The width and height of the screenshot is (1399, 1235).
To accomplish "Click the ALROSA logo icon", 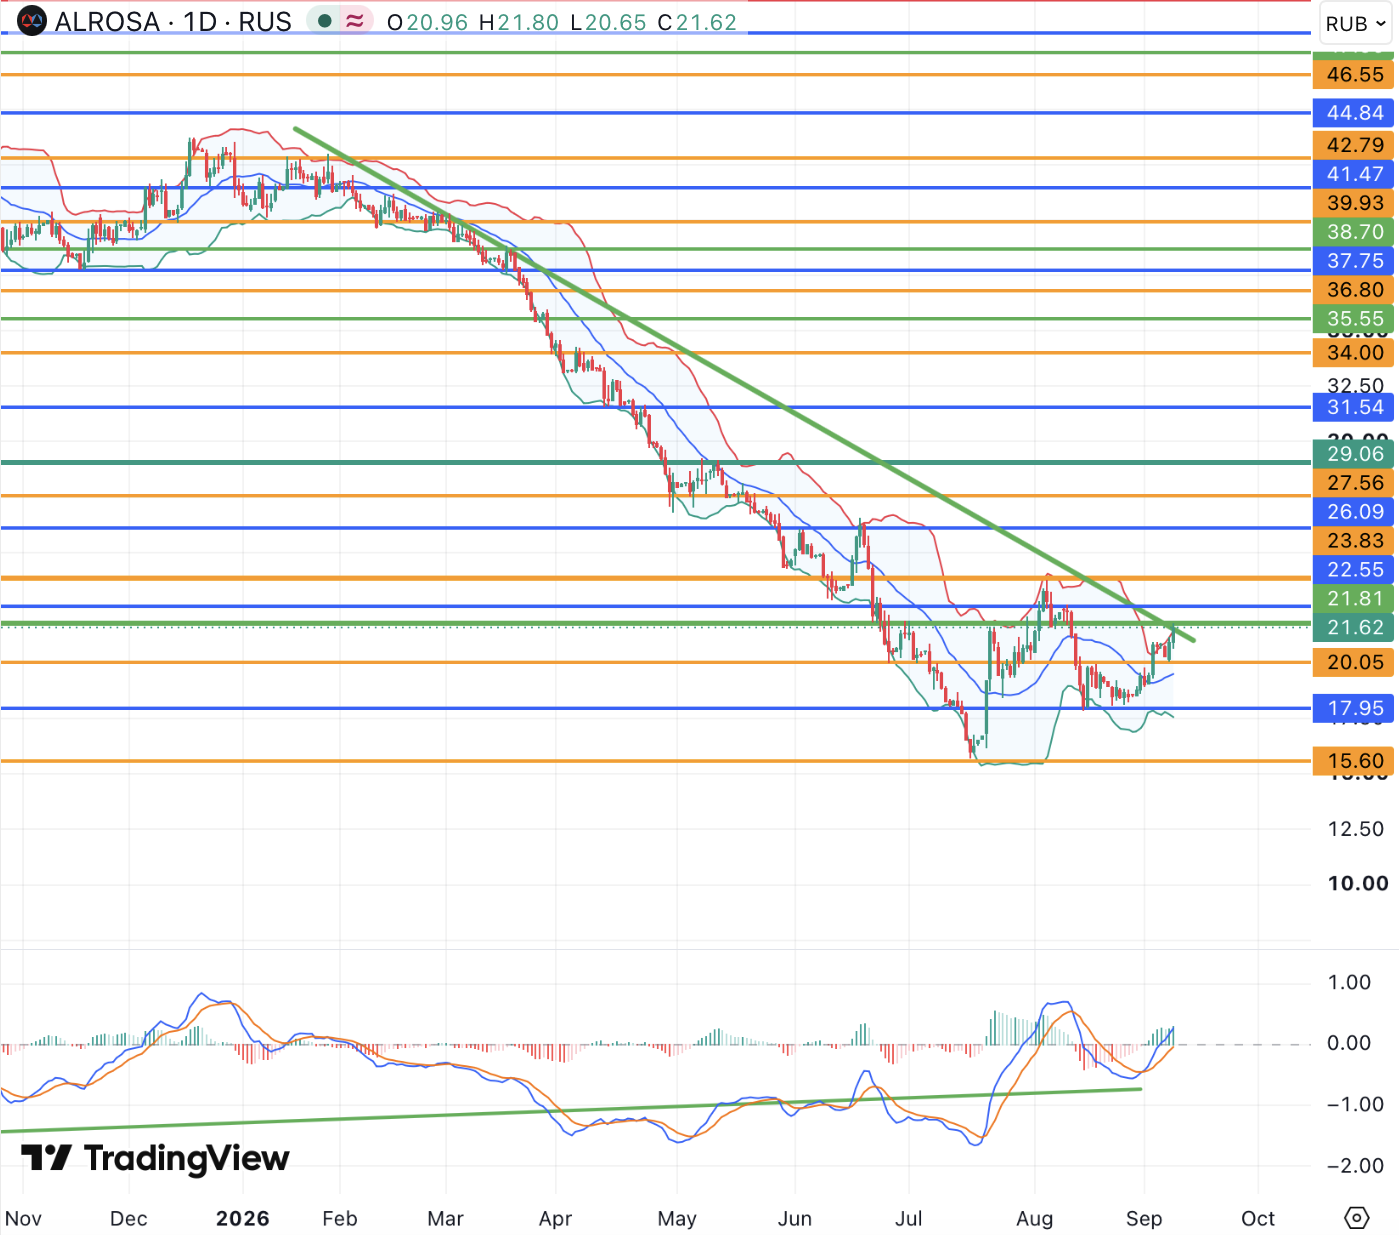I will coord(32,21).
